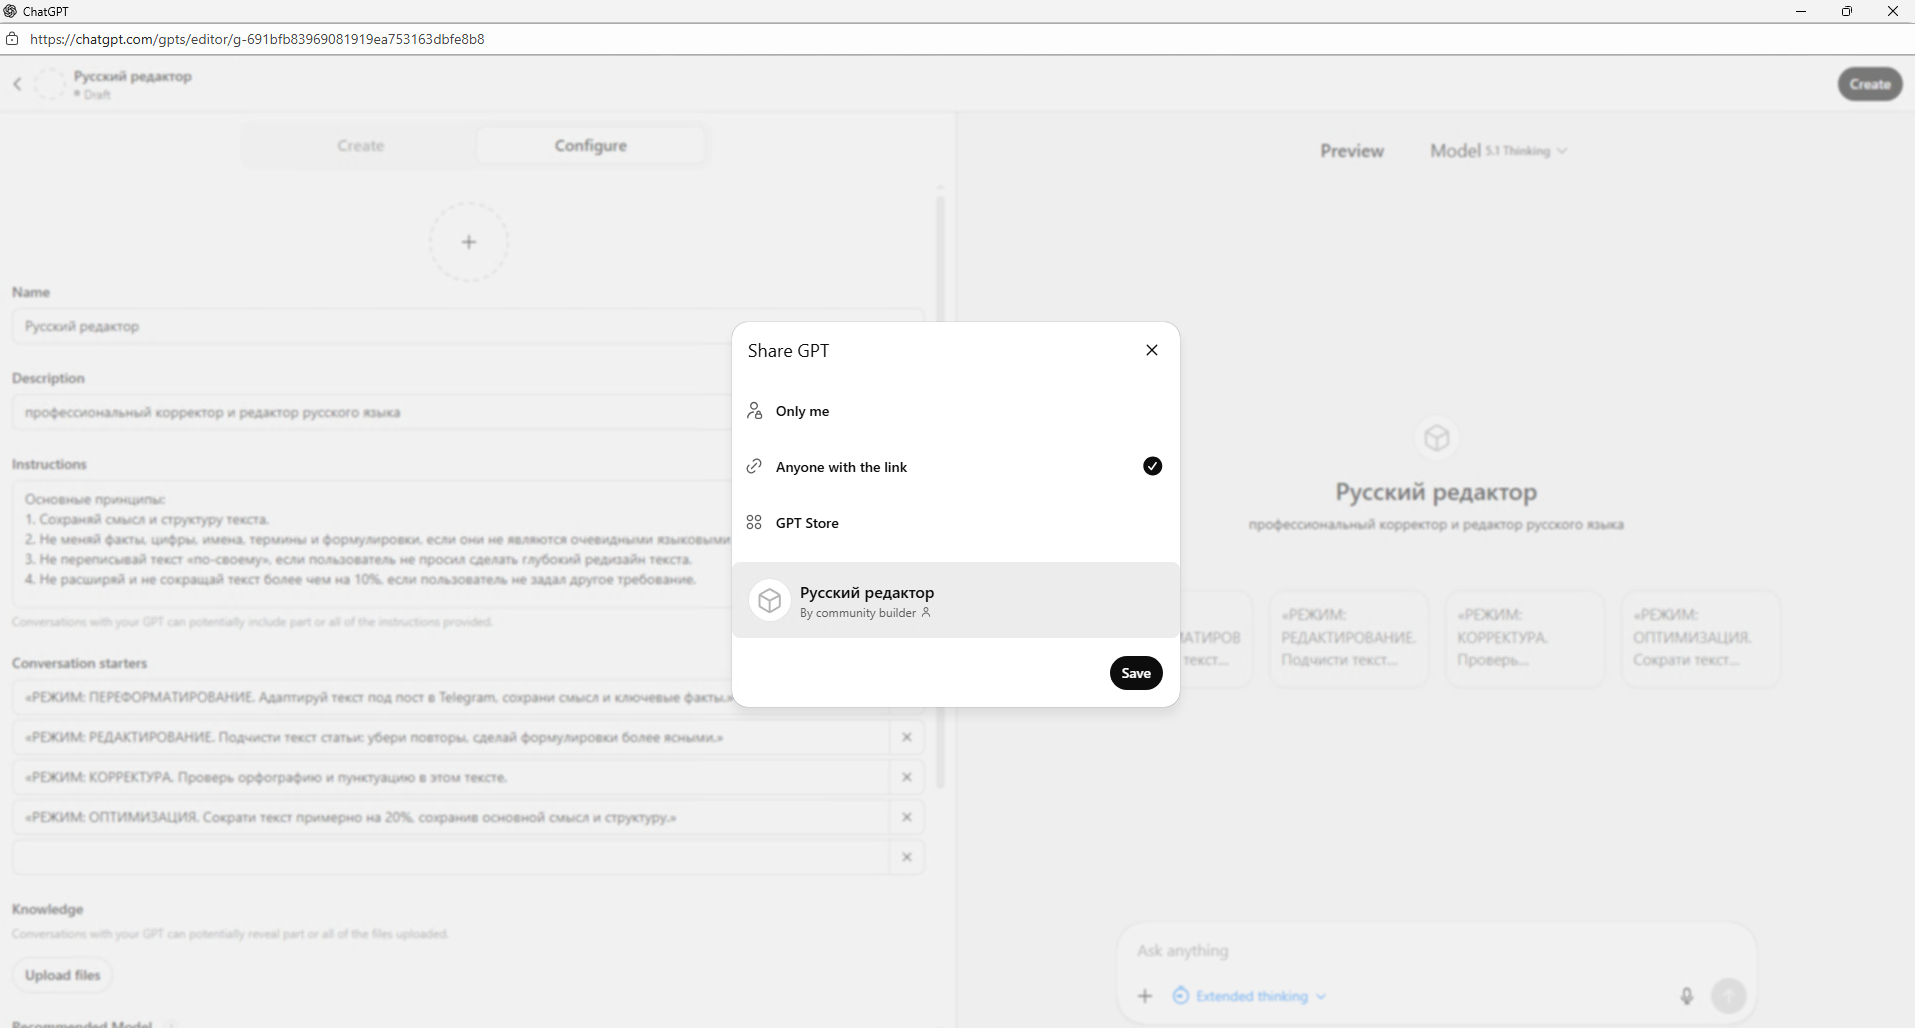Screen dimensions: 1915x1028
Task: Remove the КОРРЕКТУРА conversation starter
Action: point(907,777)
